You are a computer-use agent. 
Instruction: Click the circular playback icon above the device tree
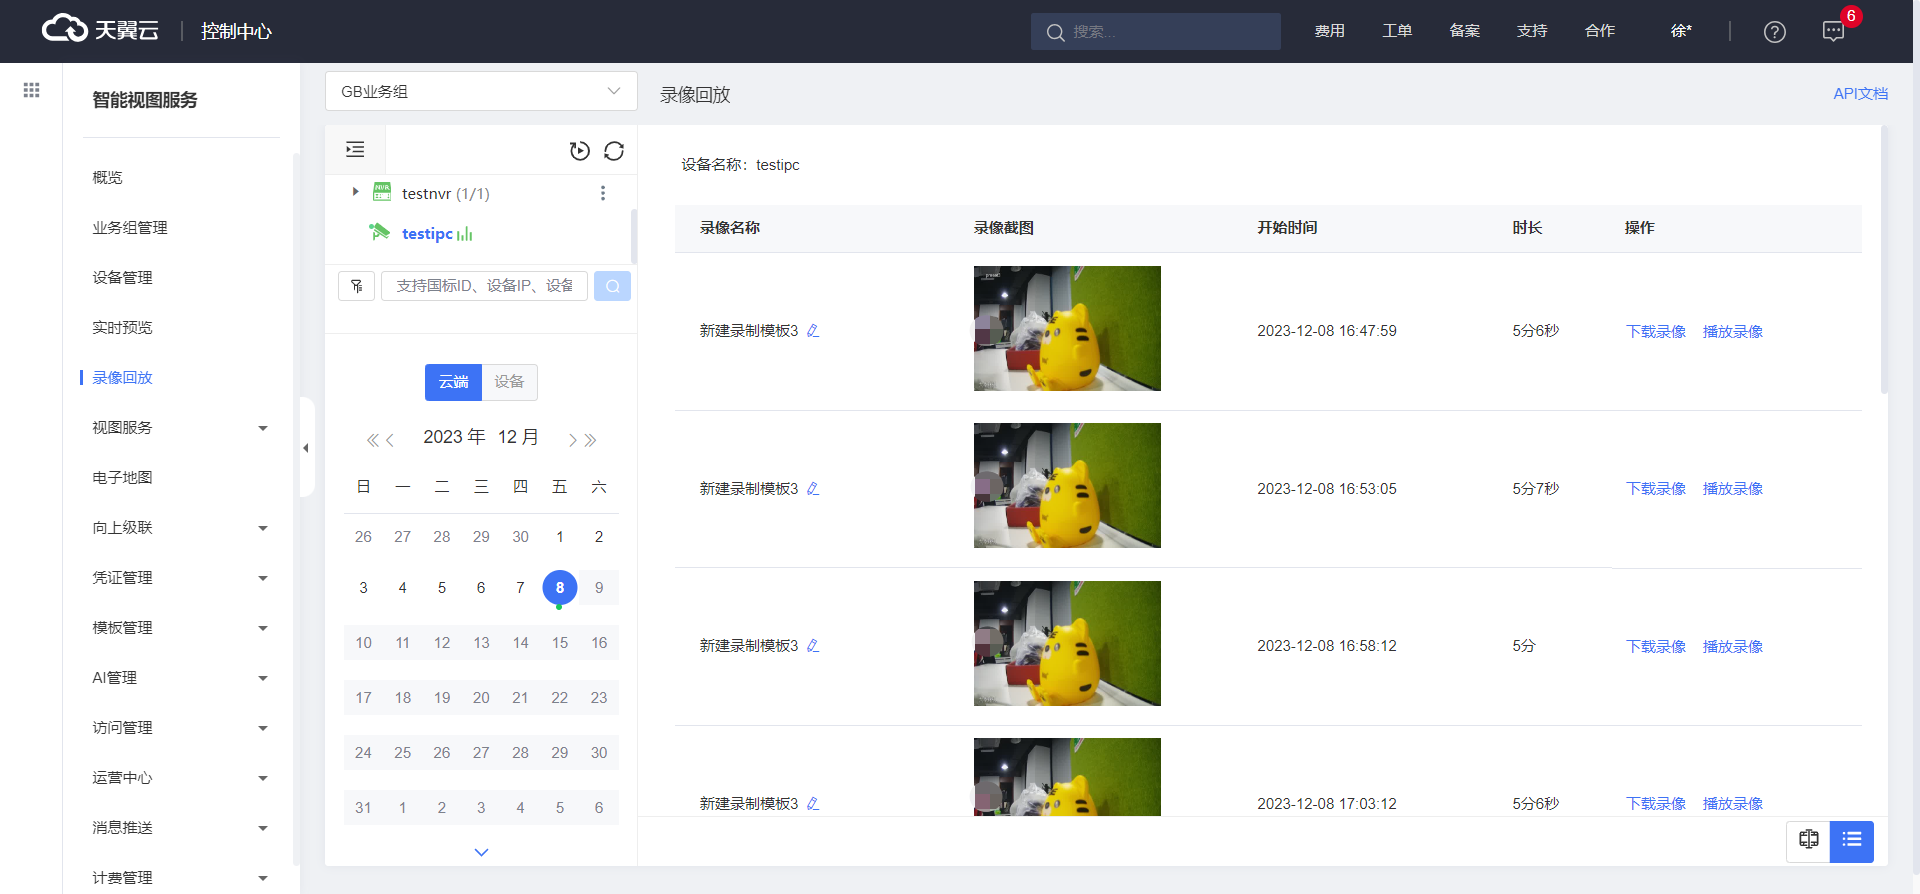(579, 151)
